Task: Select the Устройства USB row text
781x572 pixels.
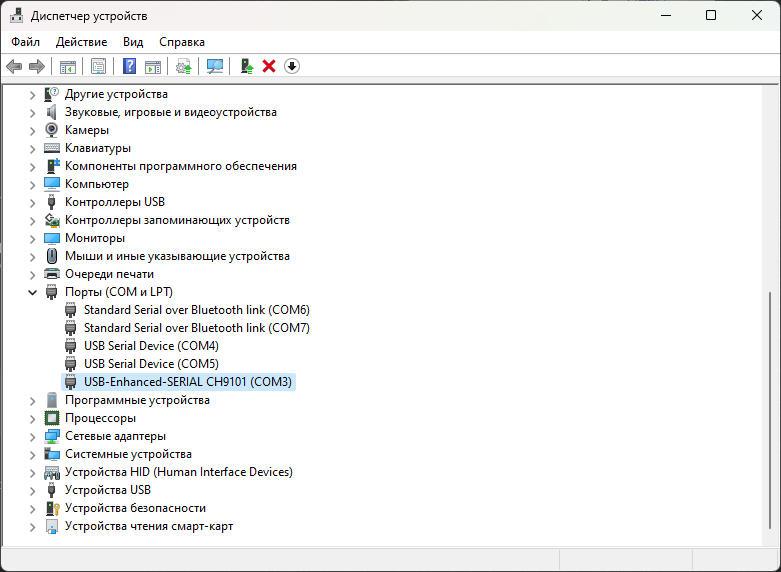Action: coord(108,490)
